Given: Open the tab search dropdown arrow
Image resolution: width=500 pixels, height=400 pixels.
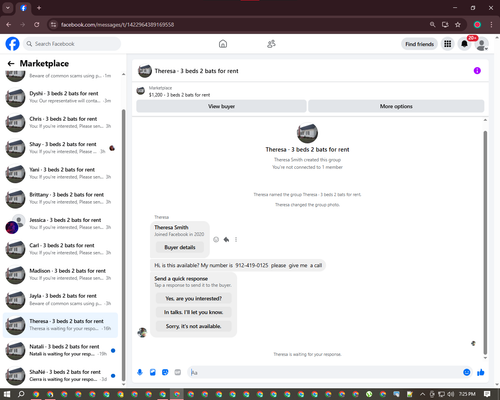Looking at the screenshot, I should (x=8, y=8).
